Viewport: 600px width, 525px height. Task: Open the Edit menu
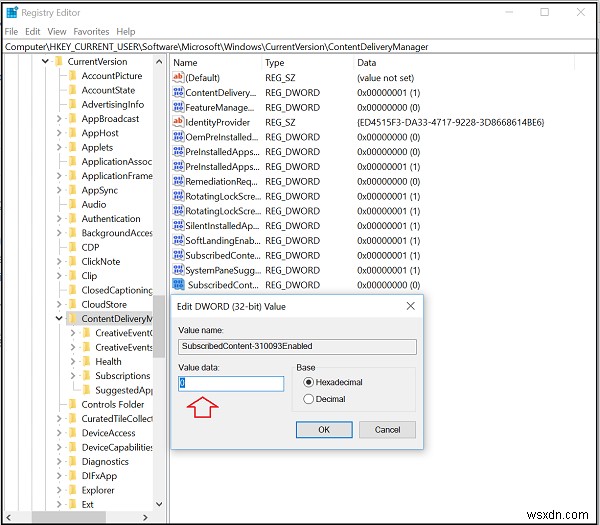point(33,31)
